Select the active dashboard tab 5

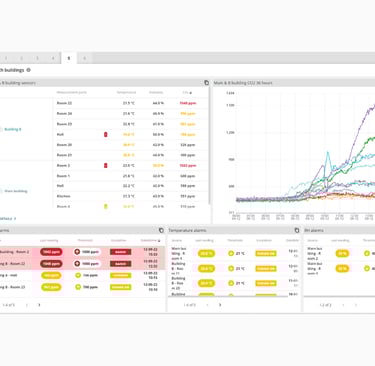pyautogui.click(x=69, y=58)
